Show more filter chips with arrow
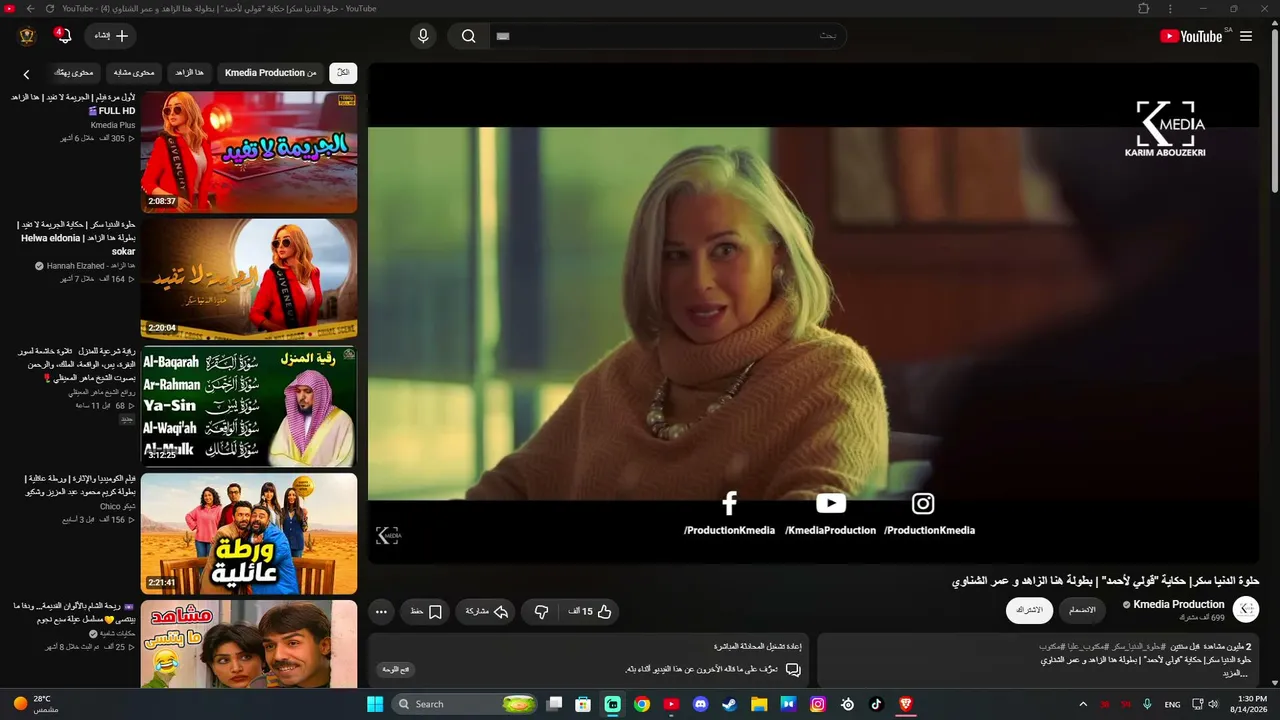The image size is (1280, 720). (x=27, y=74)
